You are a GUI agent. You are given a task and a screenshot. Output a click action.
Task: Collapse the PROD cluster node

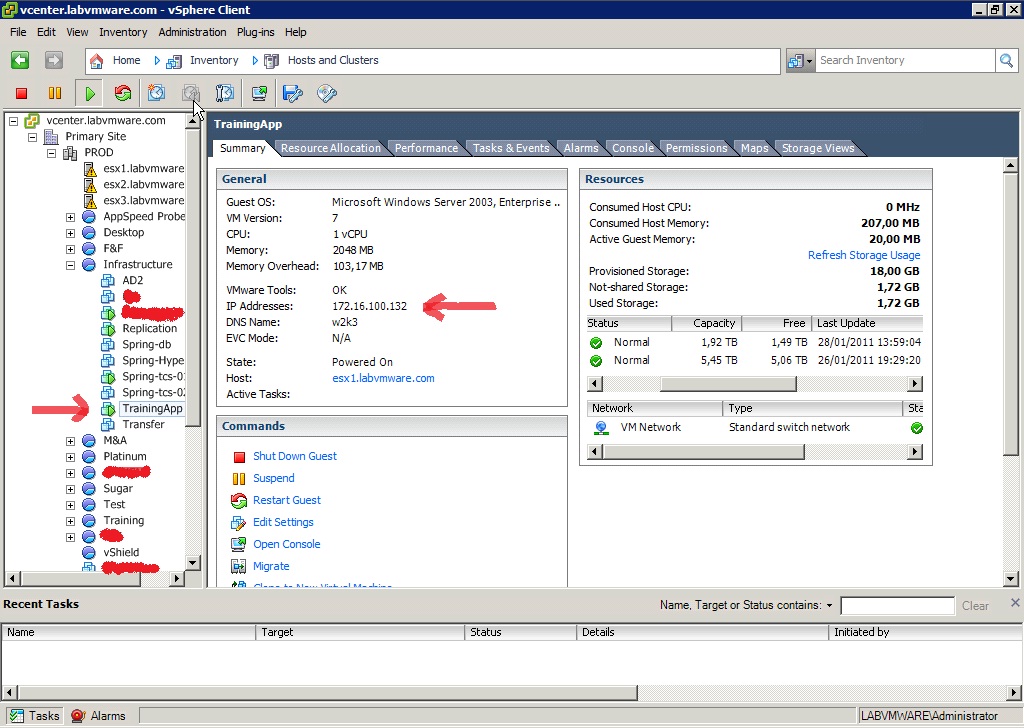pyautogui.click(x=51, y=153)
